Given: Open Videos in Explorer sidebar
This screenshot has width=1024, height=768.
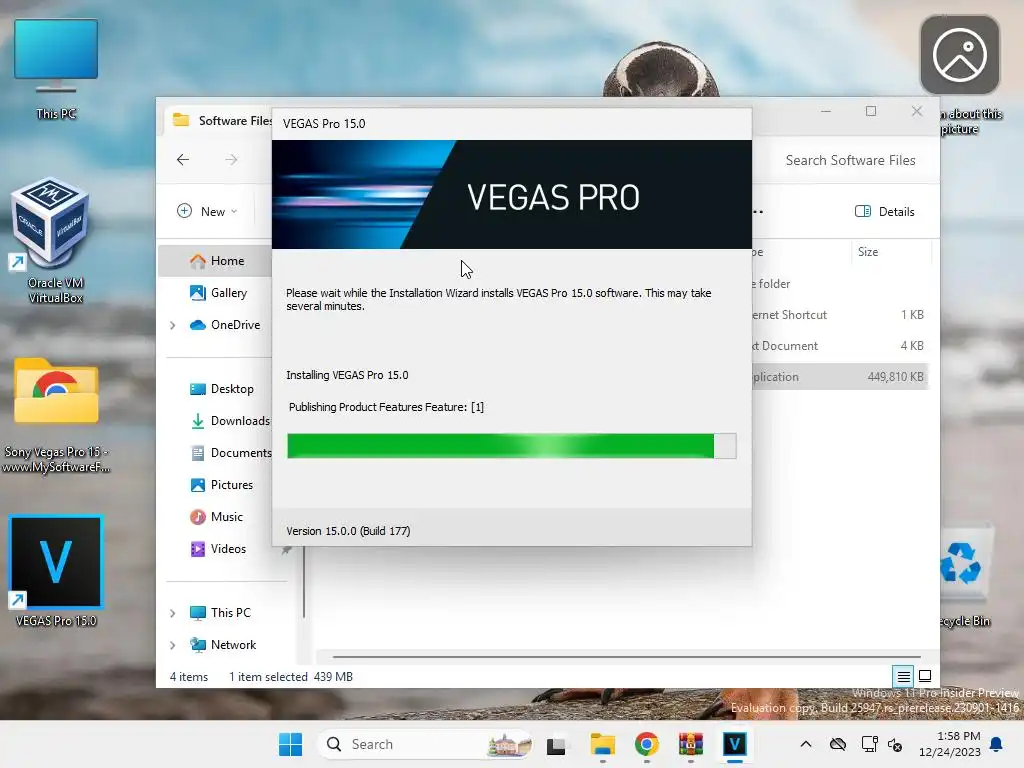Looking at the screenshot, I should 217,549.
